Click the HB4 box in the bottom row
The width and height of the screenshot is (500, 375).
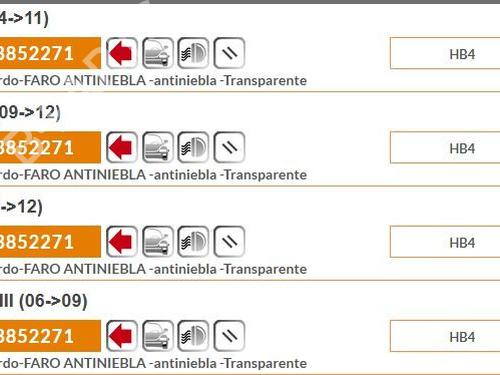(445, 336)
